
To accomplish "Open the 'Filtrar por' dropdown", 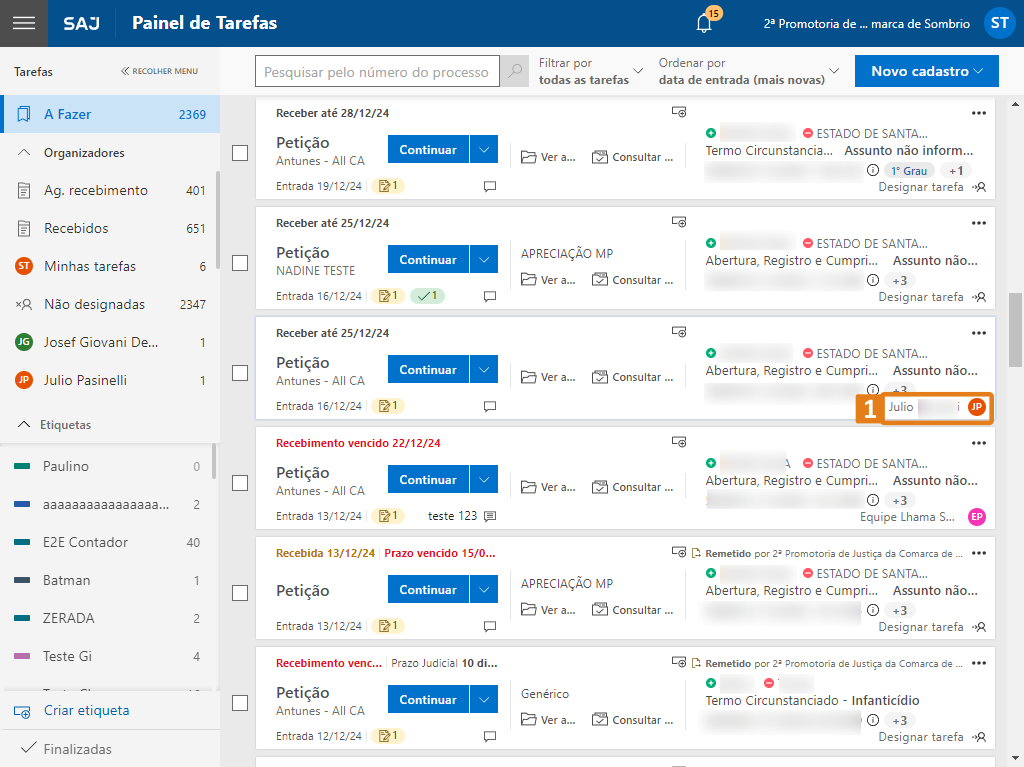I will click(591, 71).
